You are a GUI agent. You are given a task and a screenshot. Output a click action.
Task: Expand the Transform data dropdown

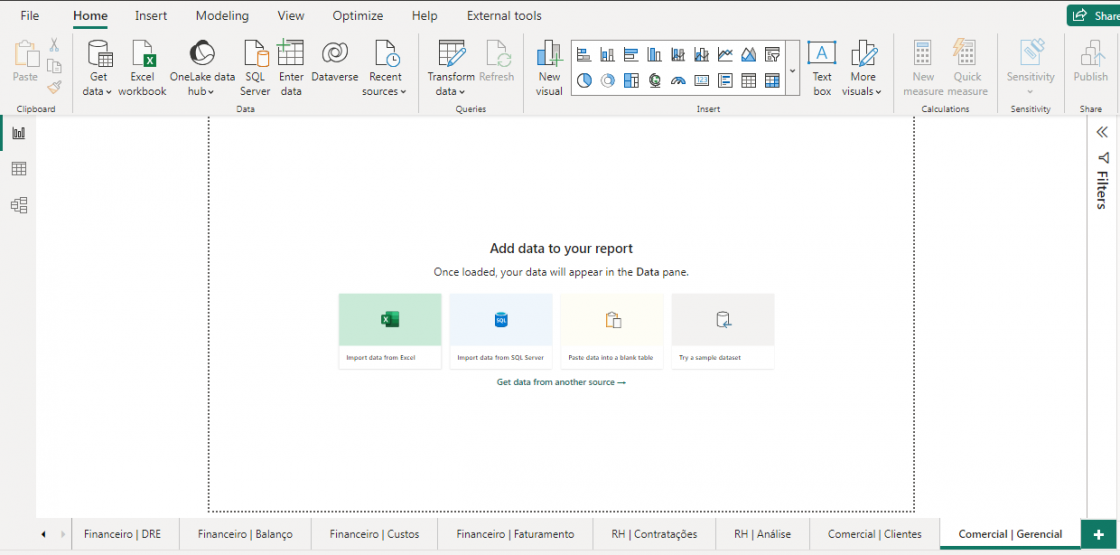tap(451, 91)
